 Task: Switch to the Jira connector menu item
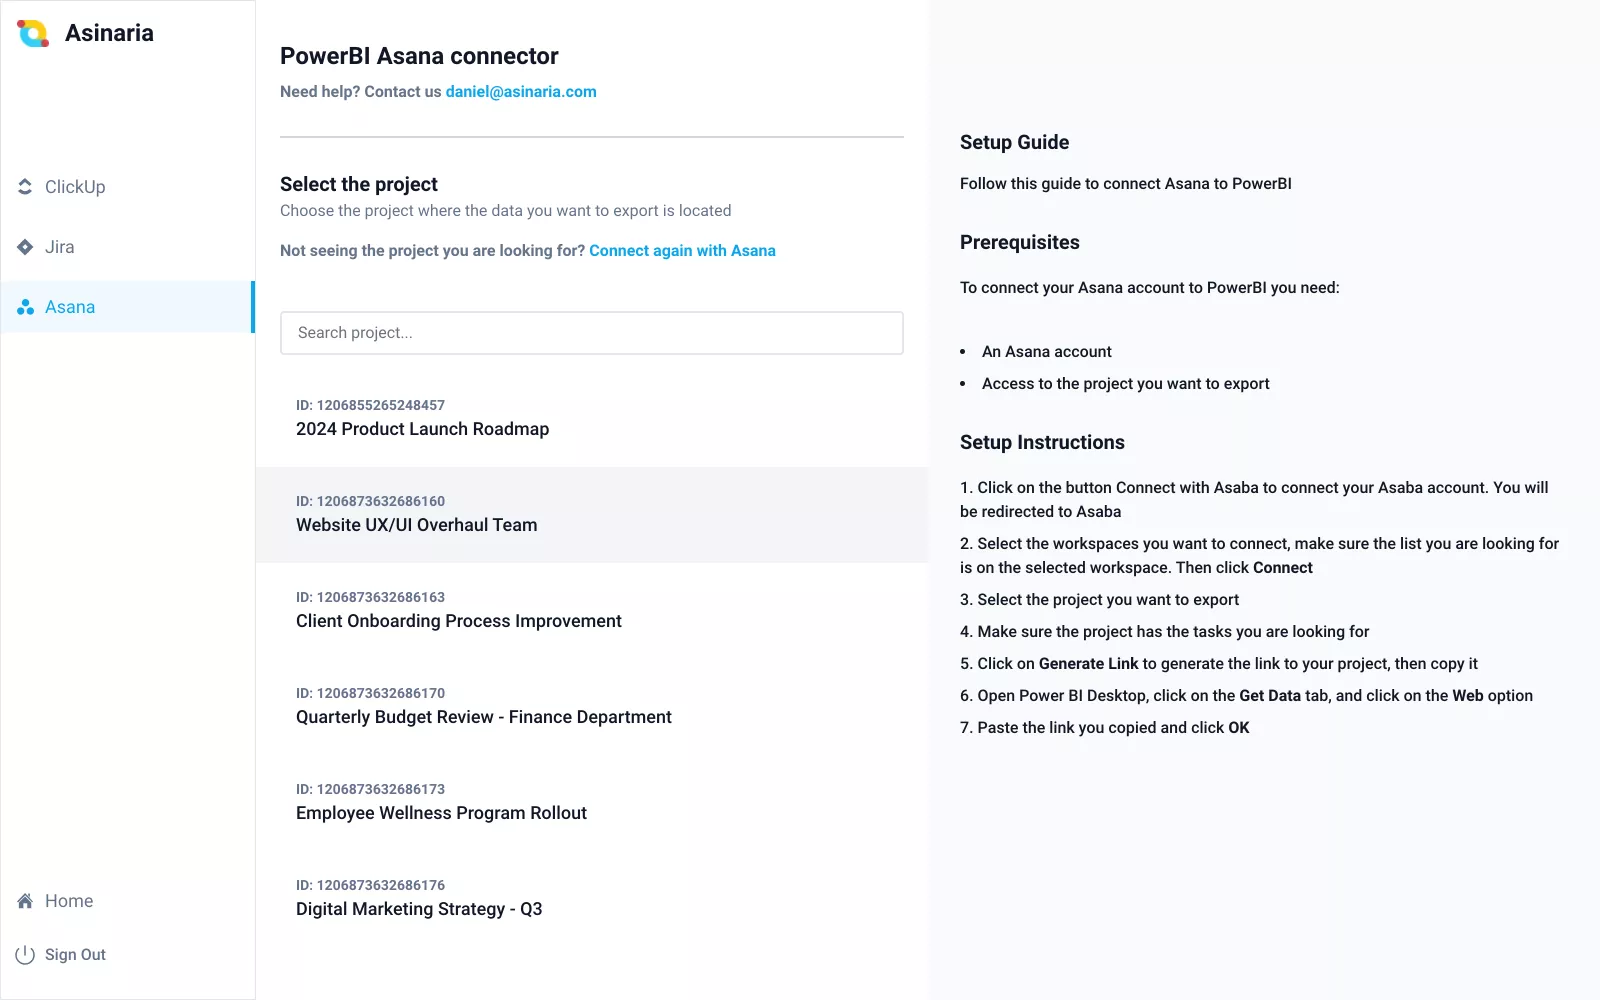(128, 247)
